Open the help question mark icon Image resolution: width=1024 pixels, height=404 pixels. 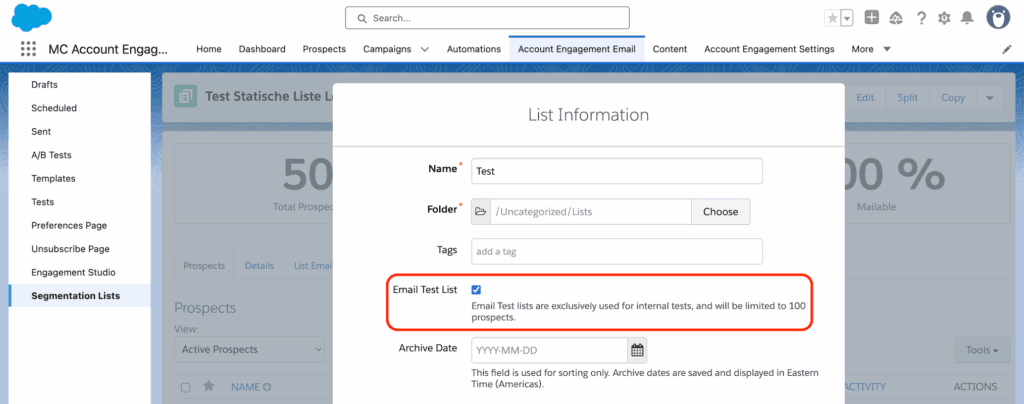tap(921, 18)
